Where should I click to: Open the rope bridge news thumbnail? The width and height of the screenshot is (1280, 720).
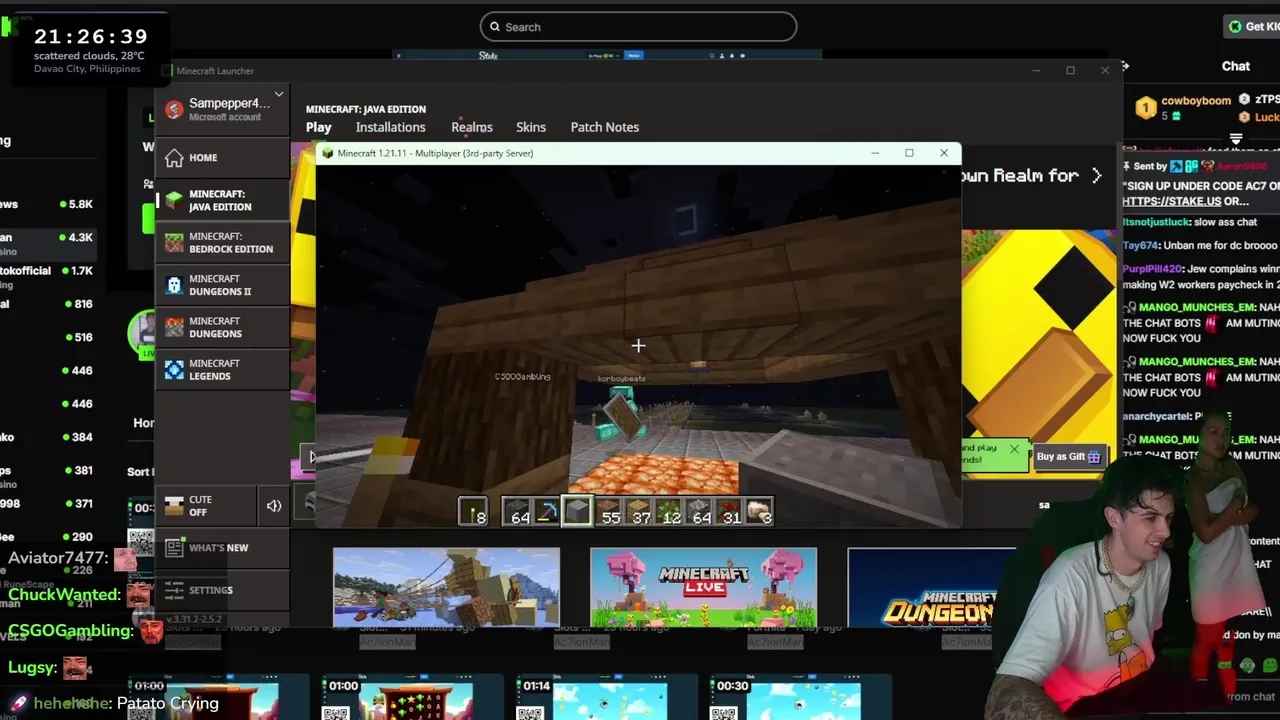click(x=446, y=587)
